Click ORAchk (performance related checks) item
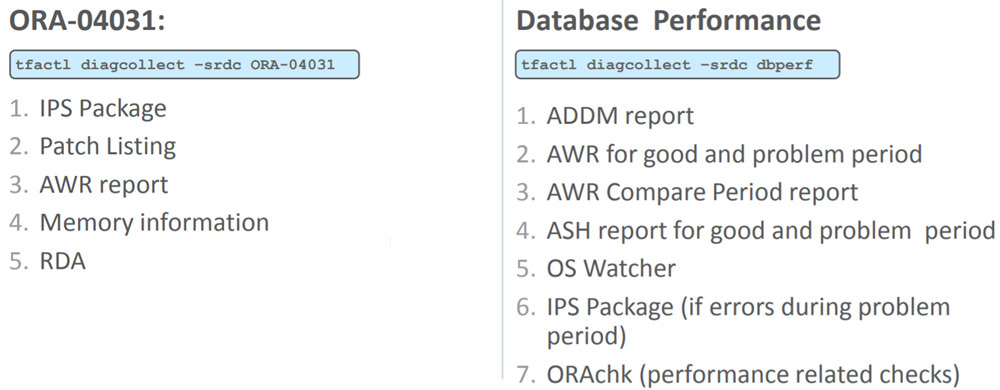Image resolution: width=1000 pixels, height=390 pixels. coord(753,375)
